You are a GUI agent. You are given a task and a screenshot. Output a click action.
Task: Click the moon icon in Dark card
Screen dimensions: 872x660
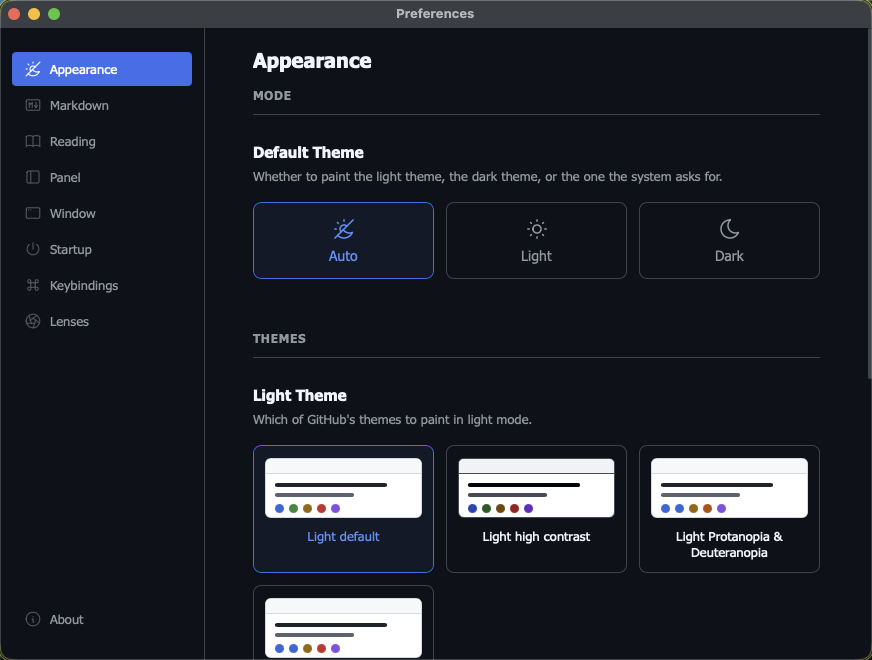[x=729, y=229]
